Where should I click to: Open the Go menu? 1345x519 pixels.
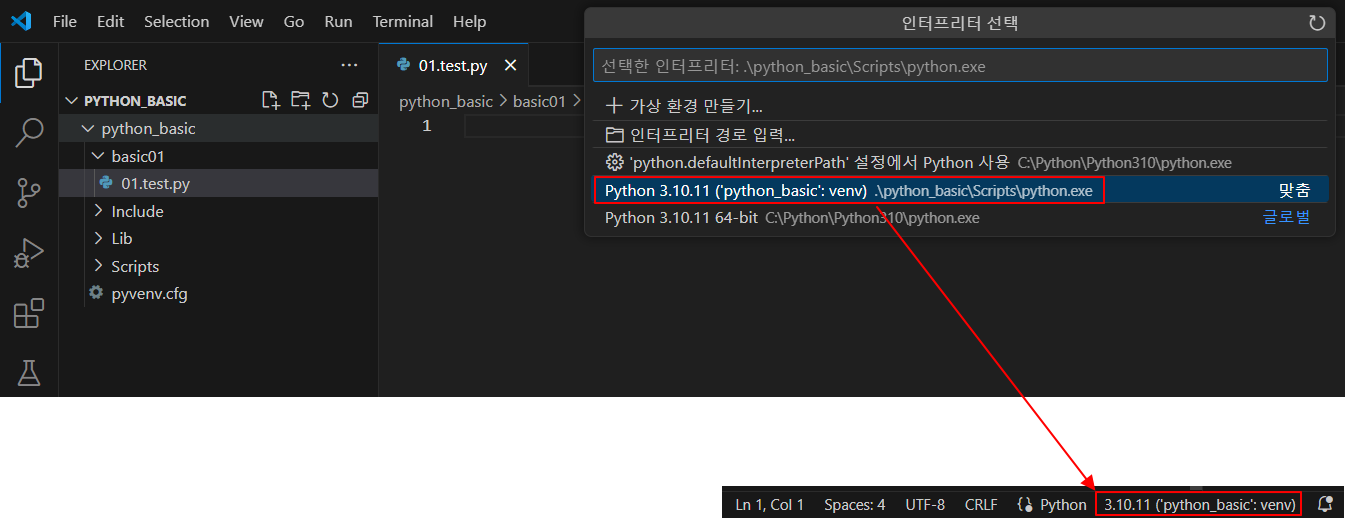[x=294, y=21]
